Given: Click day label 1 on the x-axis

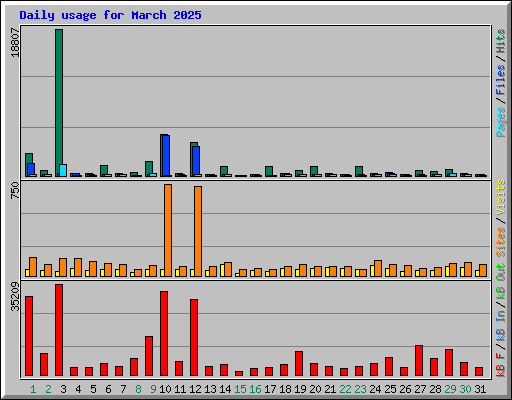Looking at the screenshot, I should point(33,389).
